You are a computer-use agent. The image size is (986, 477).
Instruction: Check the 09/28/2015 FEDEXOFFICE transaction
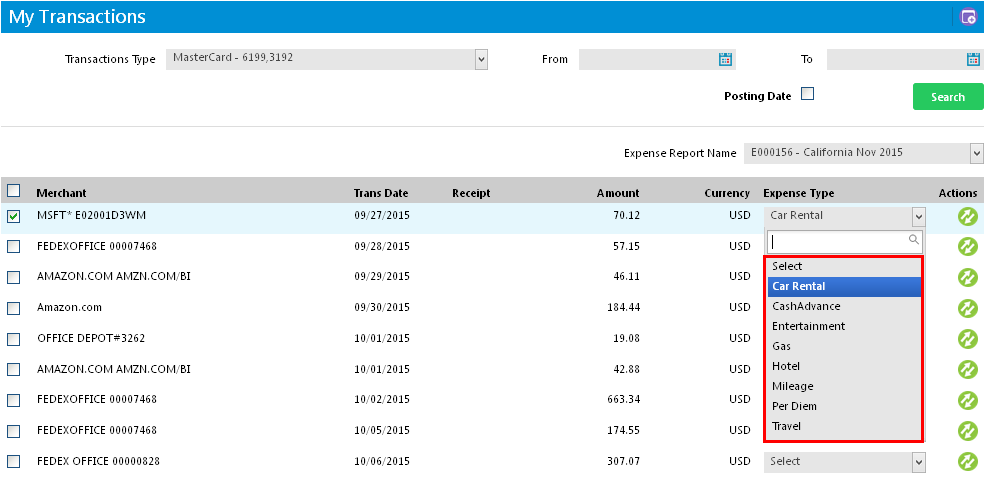[13, 246]
